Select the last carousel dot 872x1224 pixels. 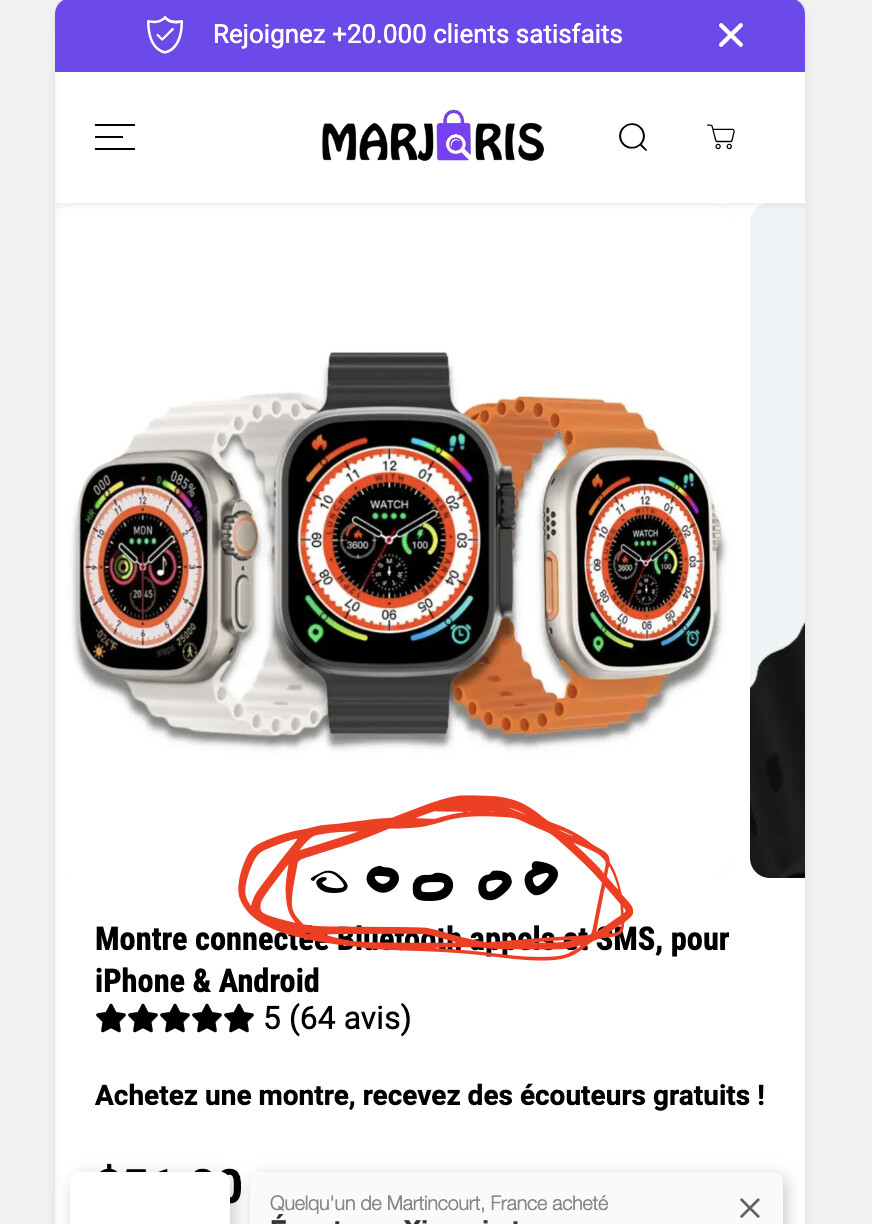click(541, 877)
